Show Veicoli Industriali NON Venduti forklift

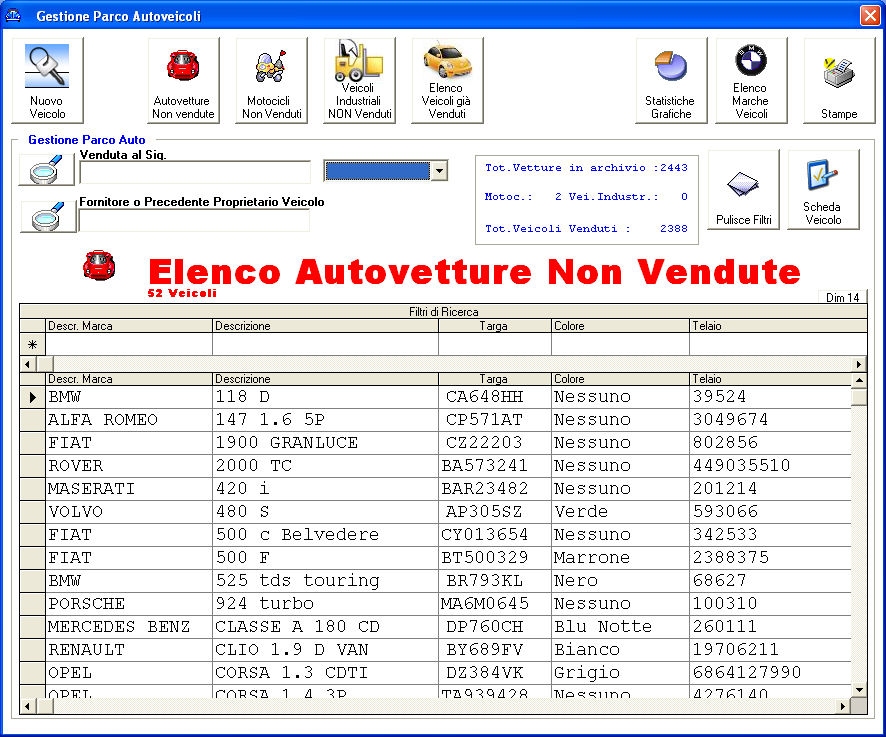click(x=359, y=80)
